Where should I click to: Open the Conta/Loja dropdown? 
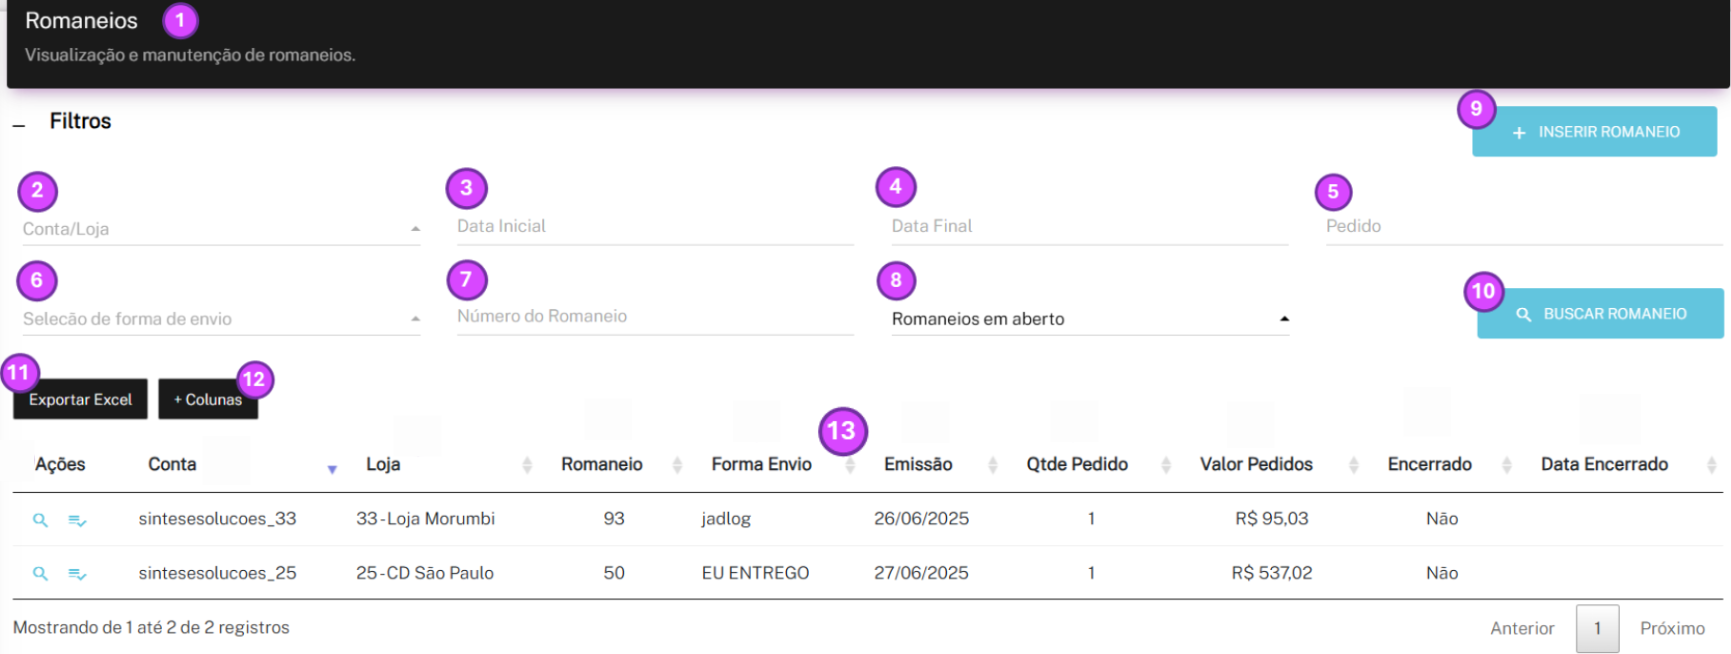(220, 229)
